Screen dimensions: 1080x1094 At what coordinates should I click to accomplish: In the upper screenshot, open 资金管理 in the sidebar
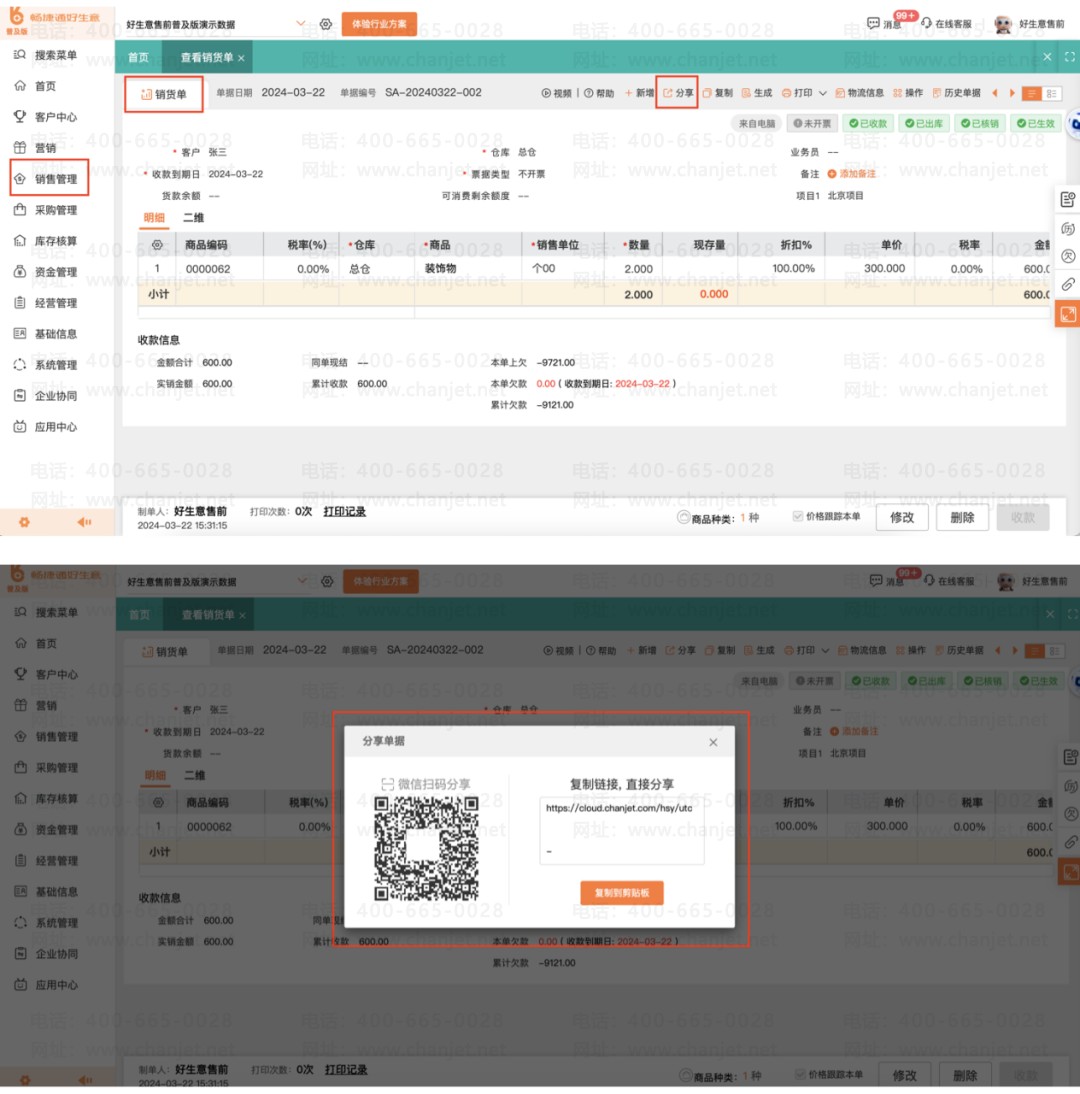pyautogui.click(x=46, y=271)
